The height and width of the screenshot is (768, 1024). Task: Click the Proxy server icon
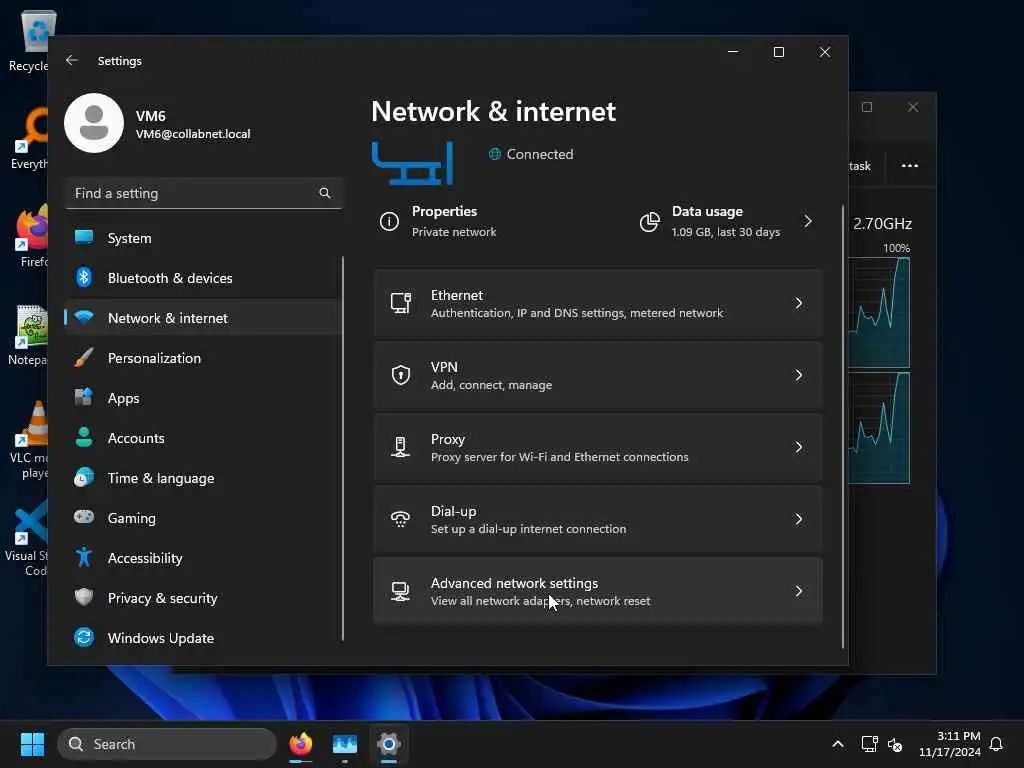tap(400, 447)
